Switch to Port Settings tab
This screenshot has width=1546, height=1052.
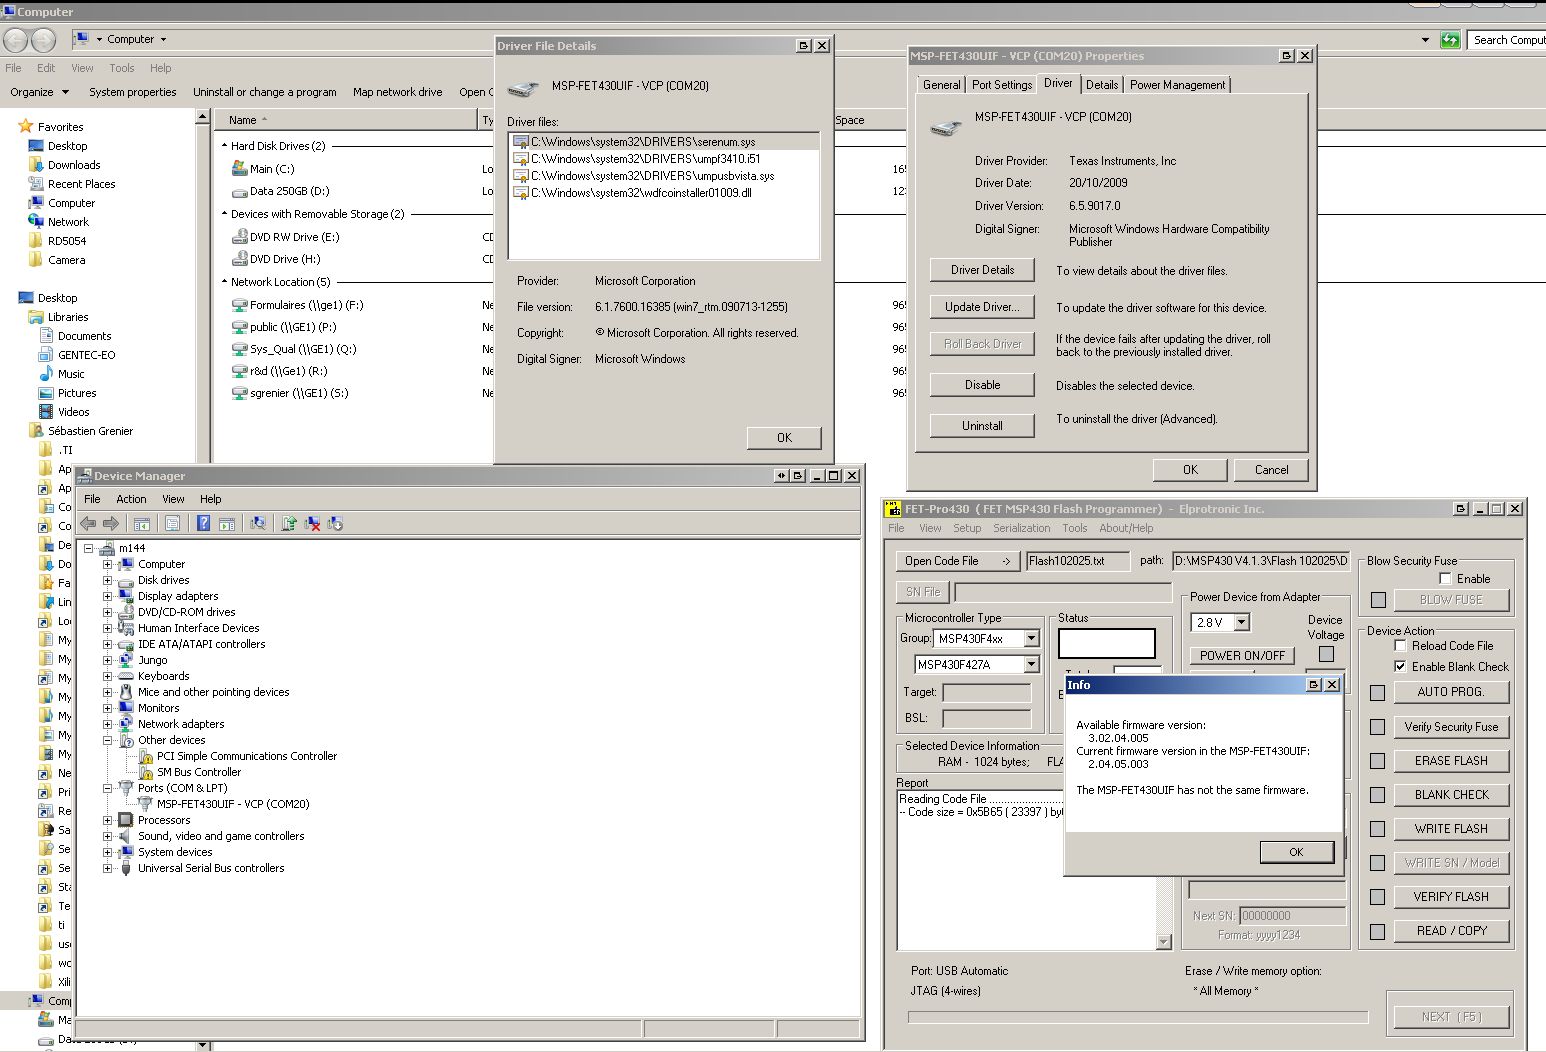click(x=1002, y=85)
